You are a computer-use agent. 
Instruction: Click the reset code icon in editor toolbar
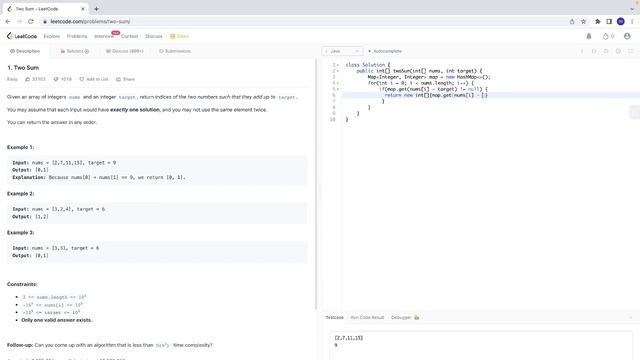click(x=606, y=51)
